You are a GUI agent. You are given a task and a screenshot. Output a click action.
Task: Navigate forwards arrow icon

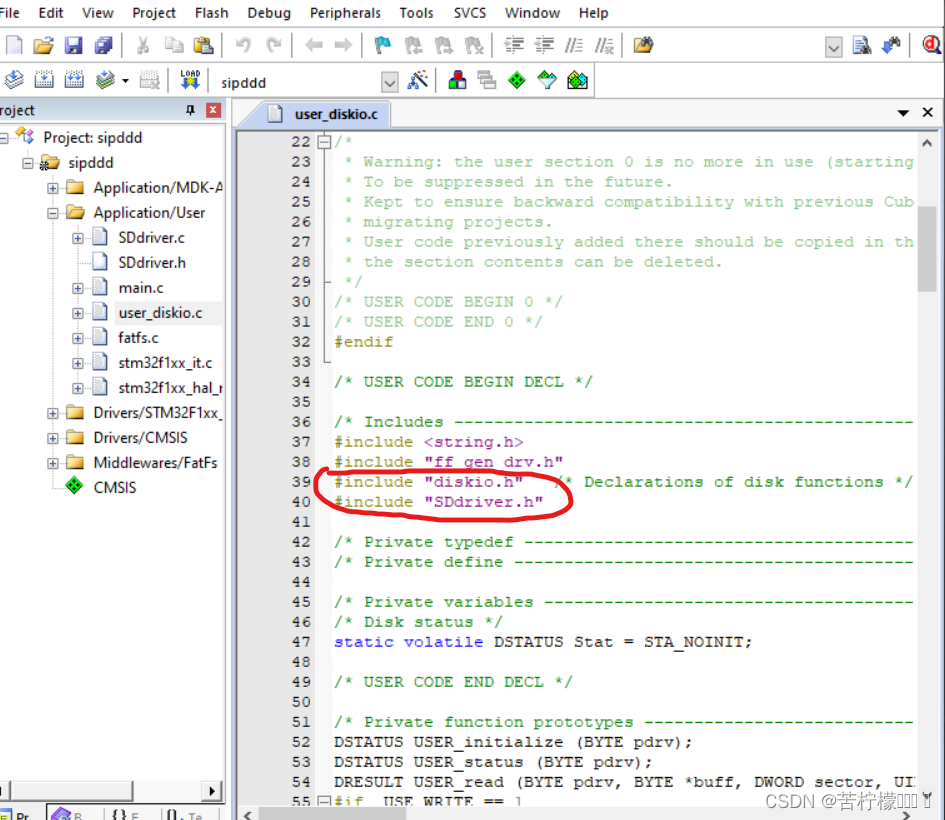click(344, 45)
